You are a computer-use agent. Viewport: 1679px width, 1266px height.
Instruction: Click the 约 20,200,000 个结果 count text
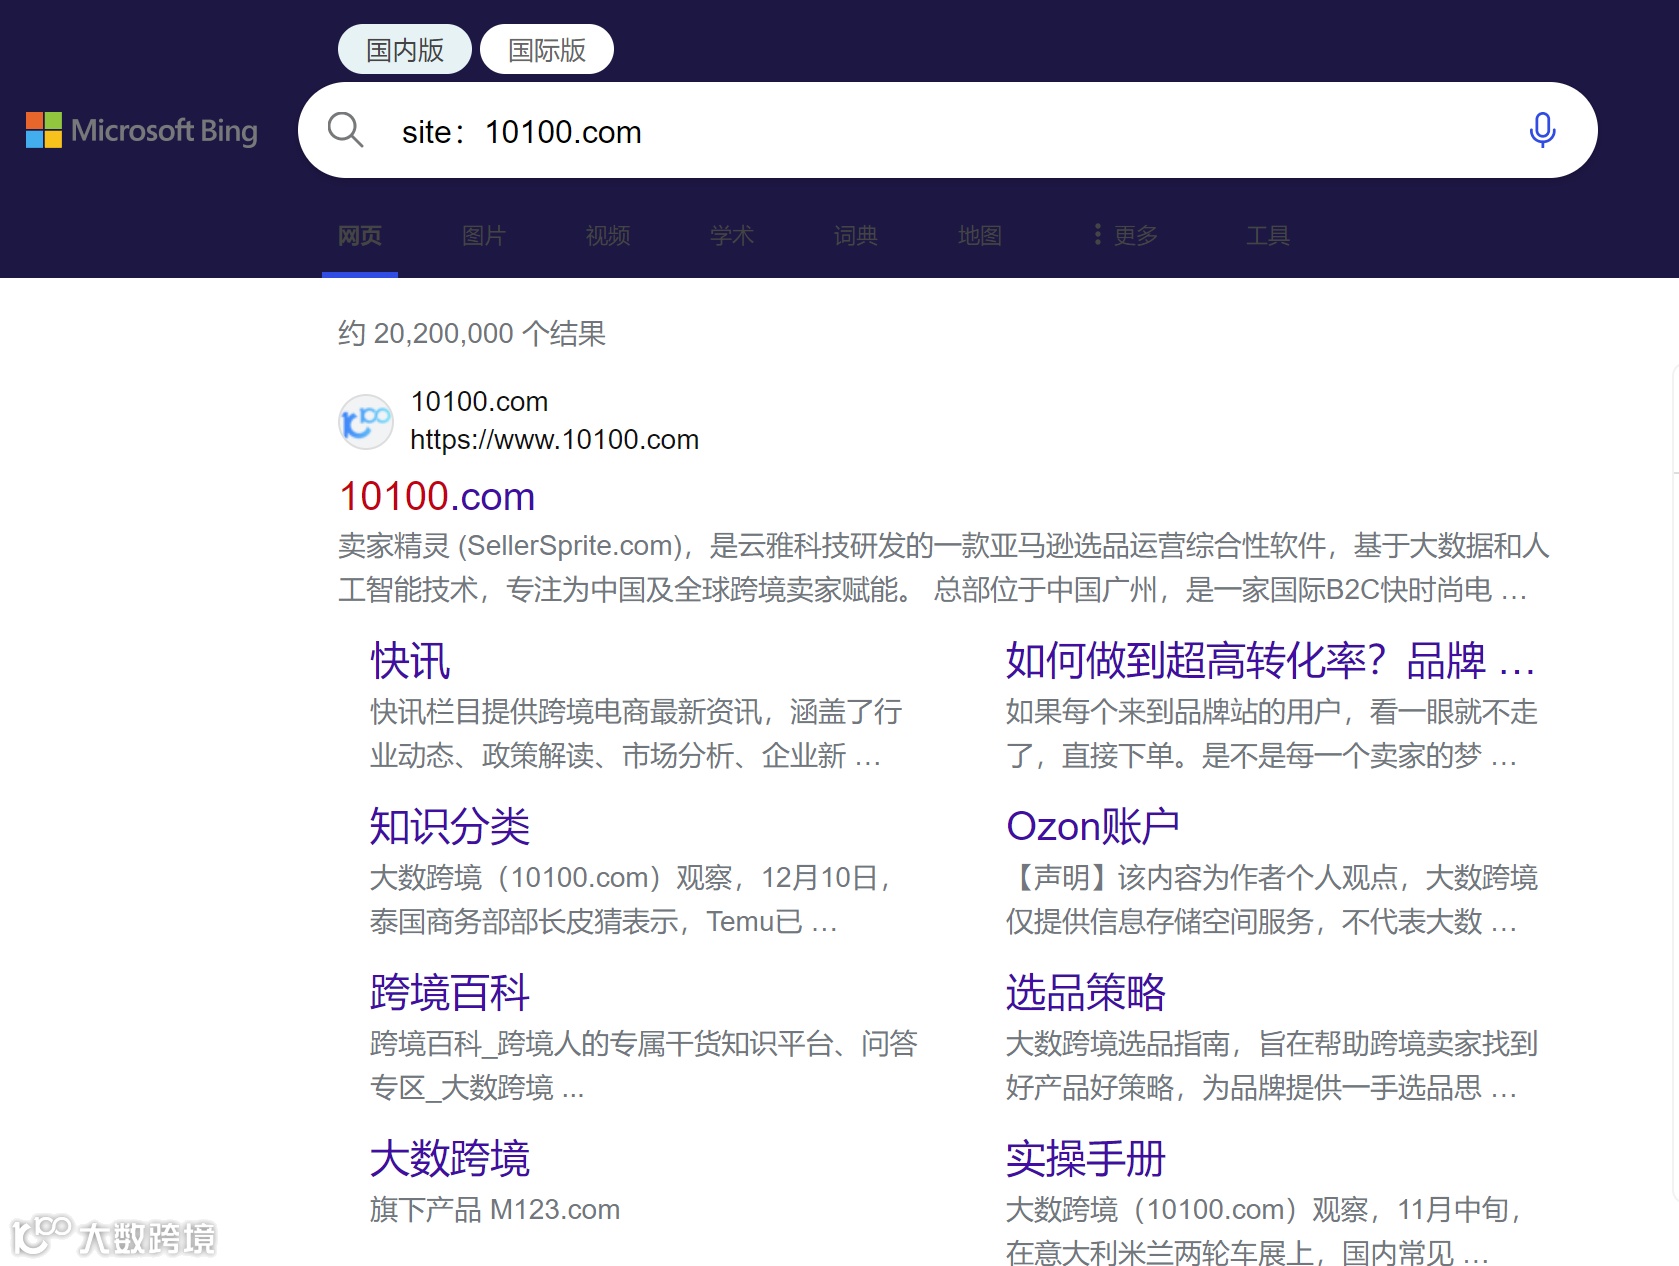point(472,333)
